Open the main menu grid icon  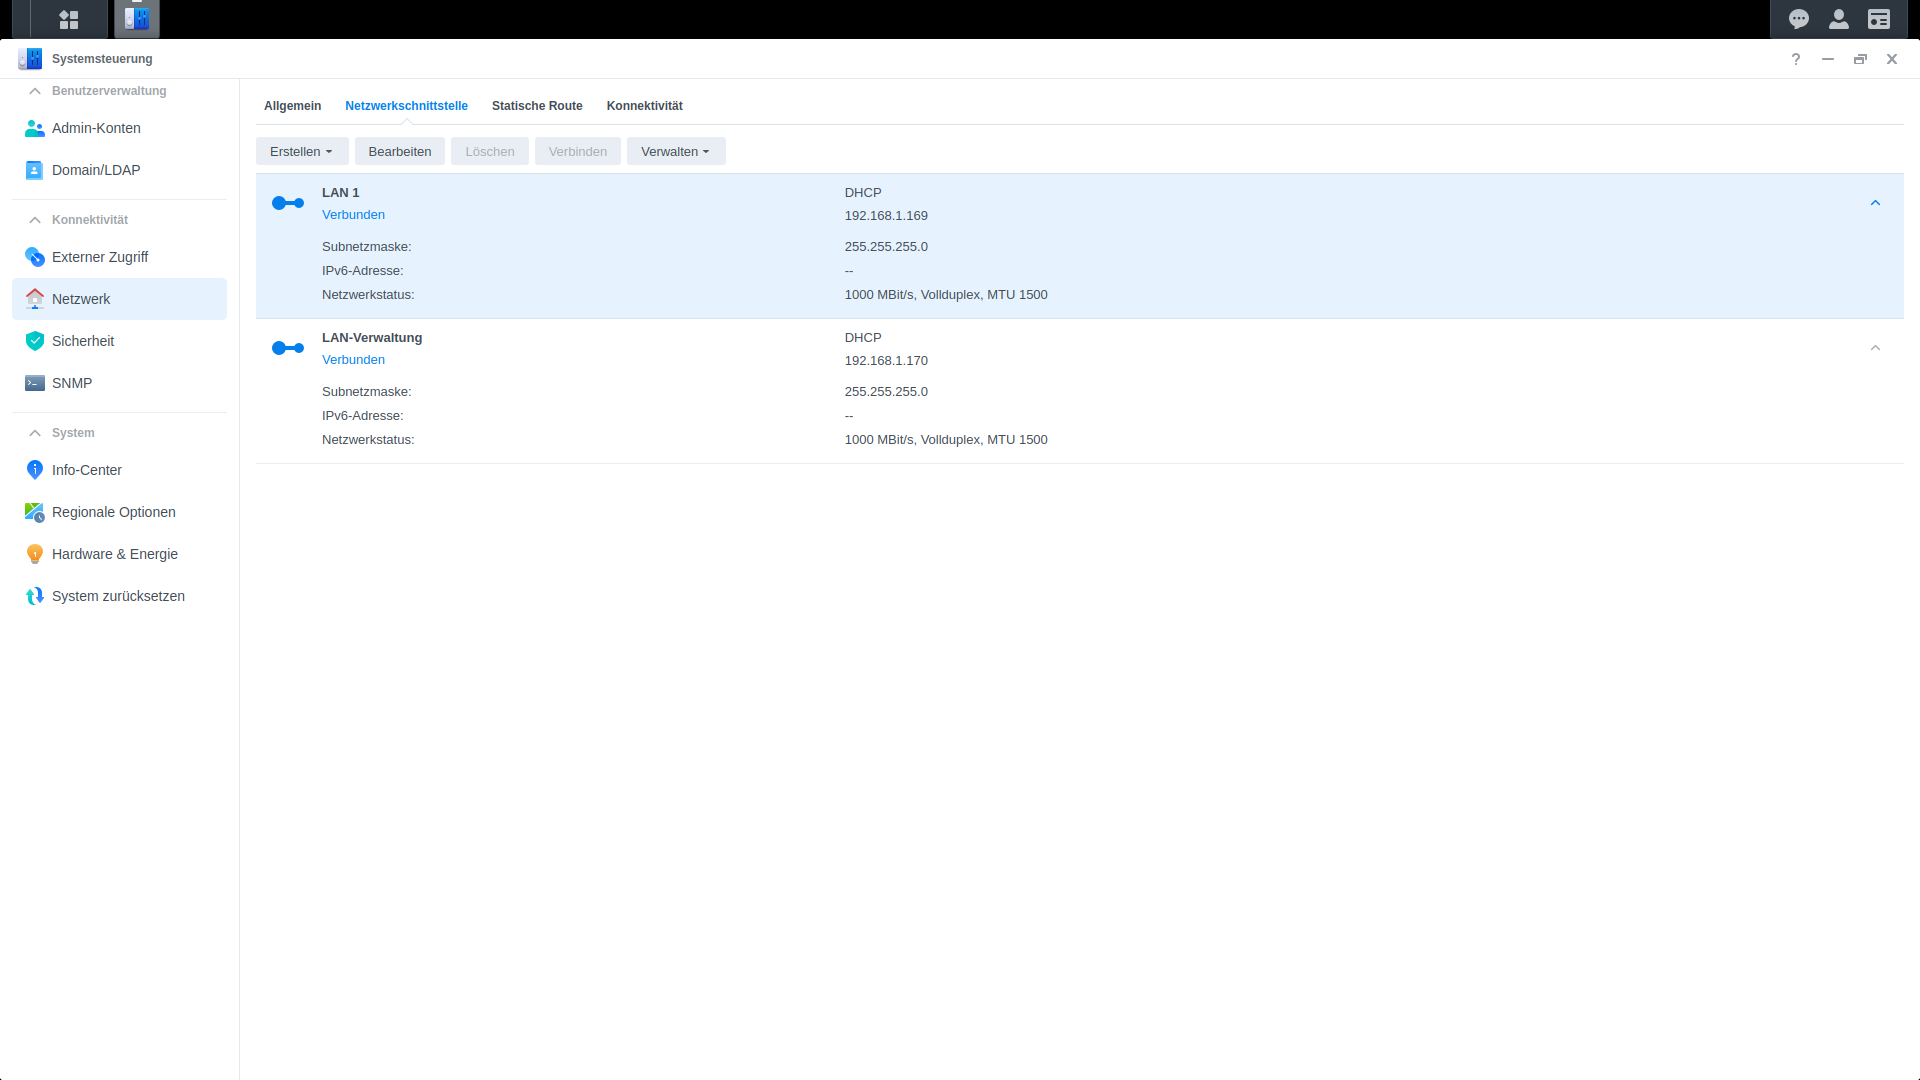click(x=68, y=19)
